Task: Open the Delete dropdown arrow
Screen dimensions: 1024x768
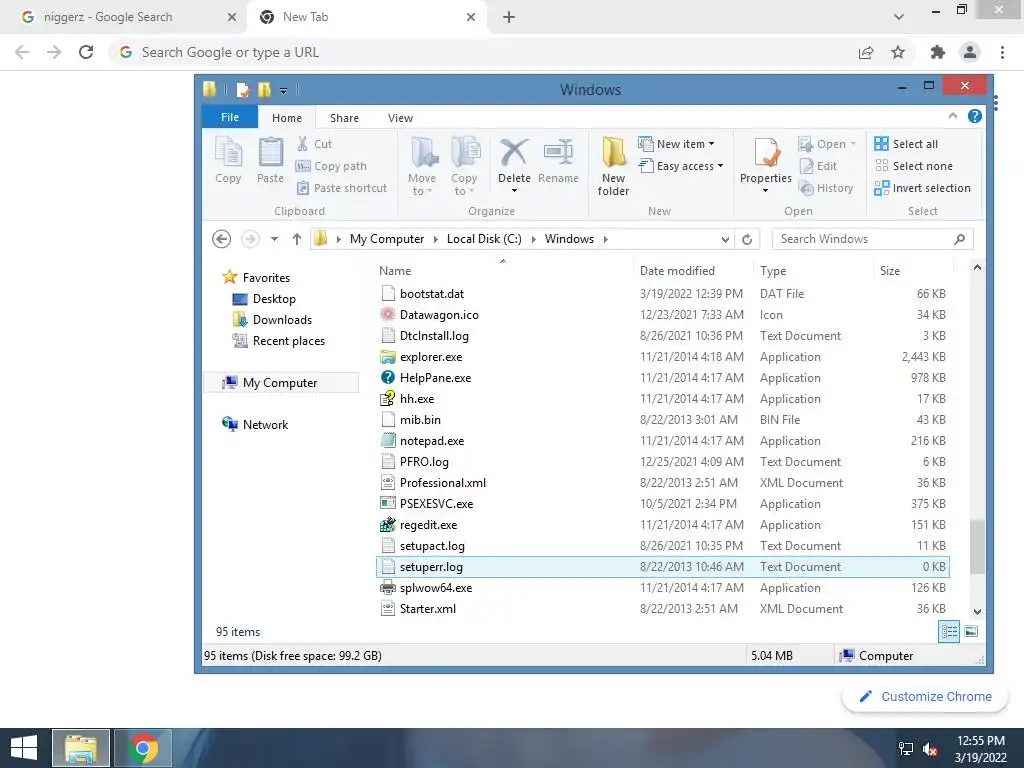Action: [x=514, y=191]
